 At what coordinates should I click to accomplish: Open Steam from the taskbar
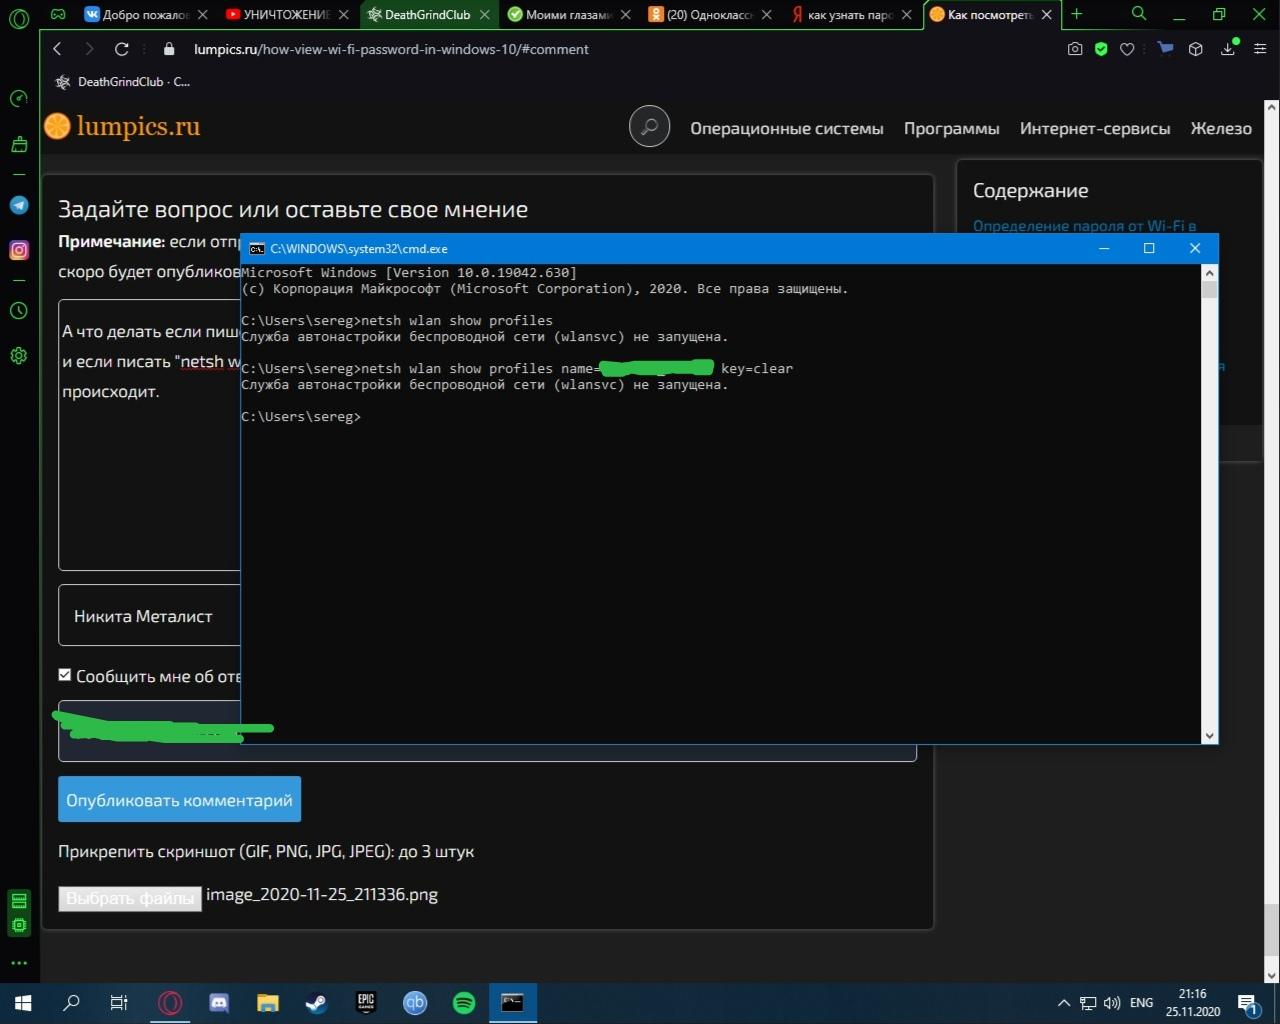click(x=316, y=1002)
